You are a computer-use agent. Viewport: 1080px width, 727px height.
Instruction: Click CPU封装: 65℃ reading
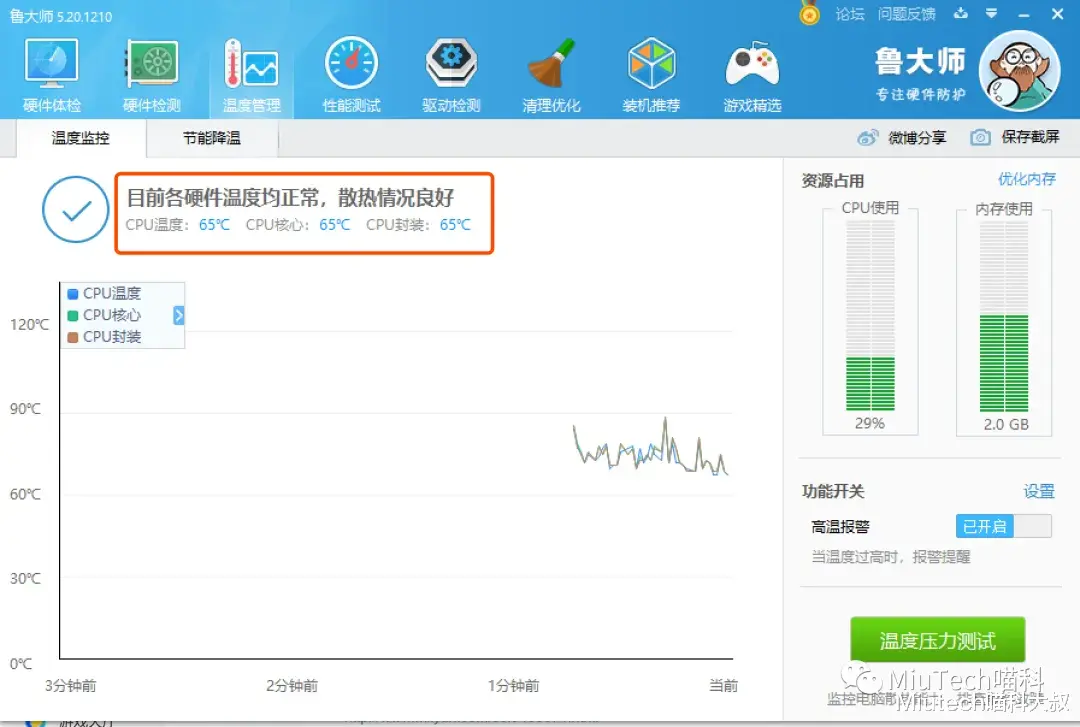pyautogui.click(x=419, y=225)
